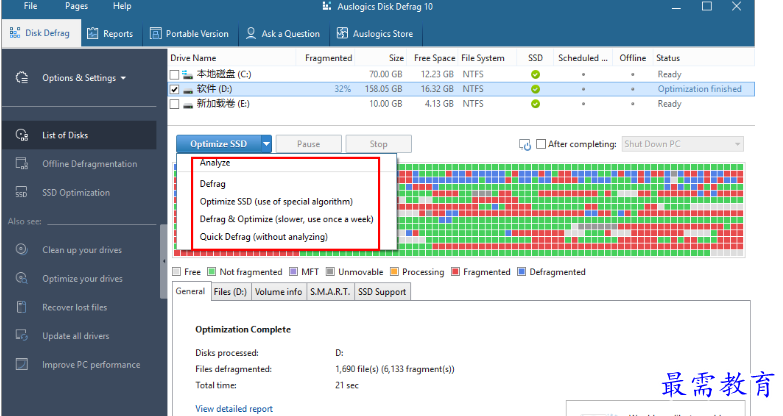Click the Reports clipboard icon
Screen dimensions: 783x416
click(x=92, y=33)
